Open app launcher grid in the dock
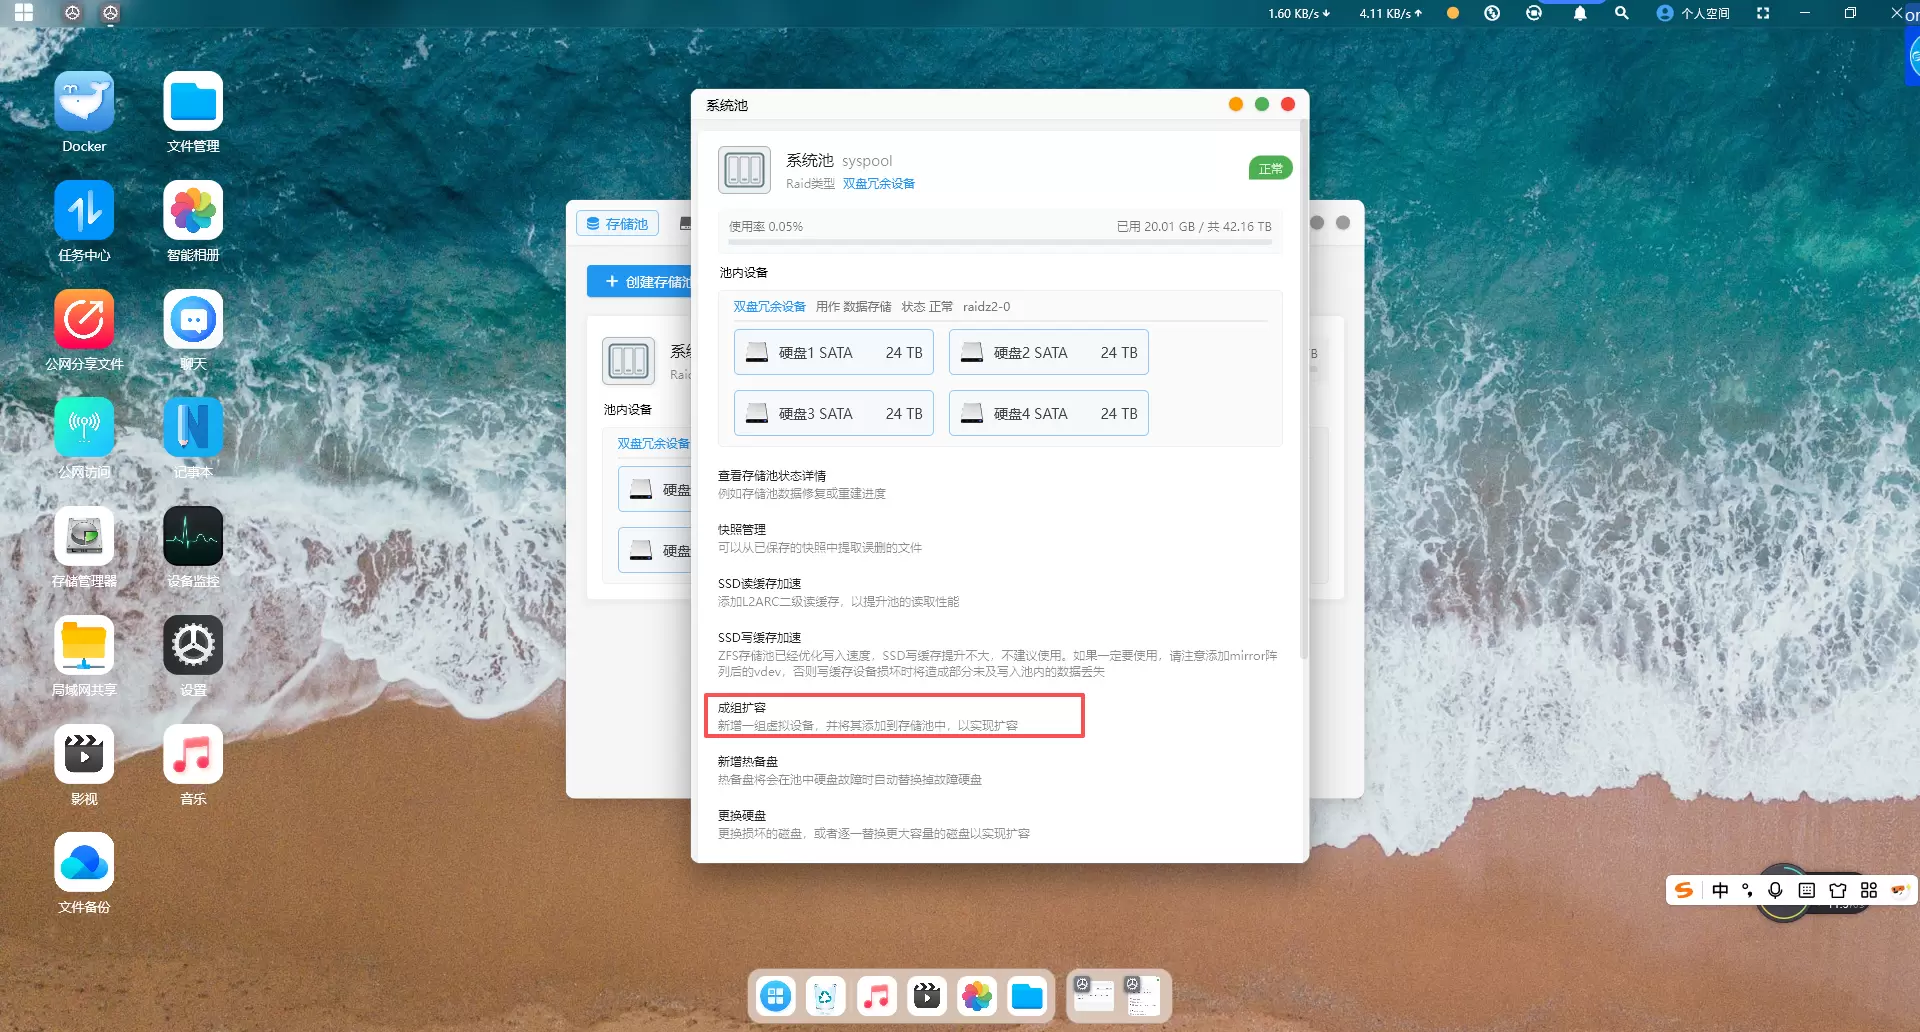 [x=775, y=996]
